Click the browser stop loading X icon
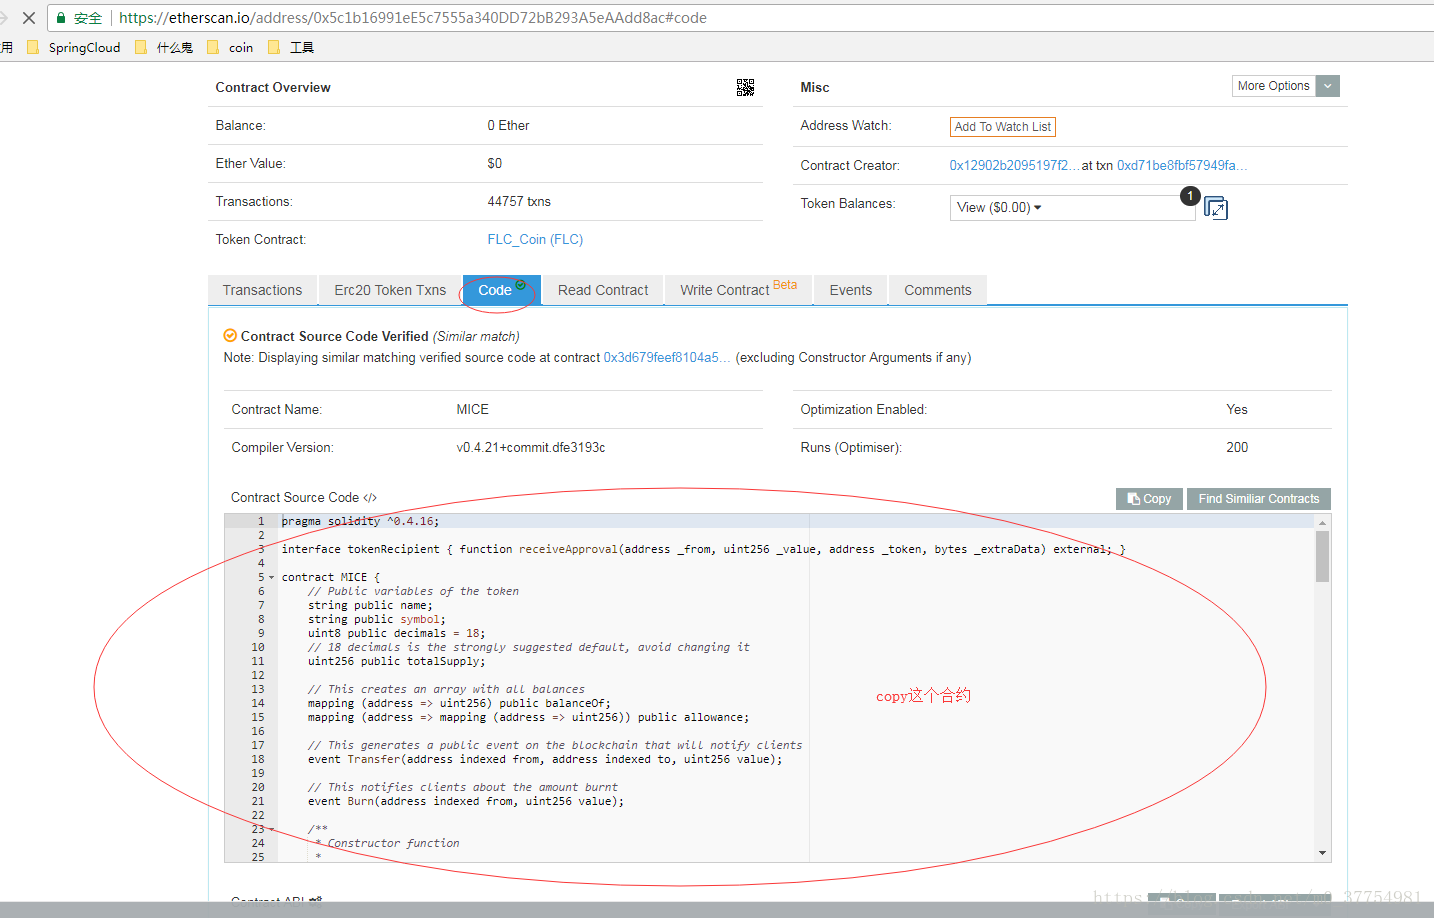This screenshot has height=918, width=1434. pos(29,18)
